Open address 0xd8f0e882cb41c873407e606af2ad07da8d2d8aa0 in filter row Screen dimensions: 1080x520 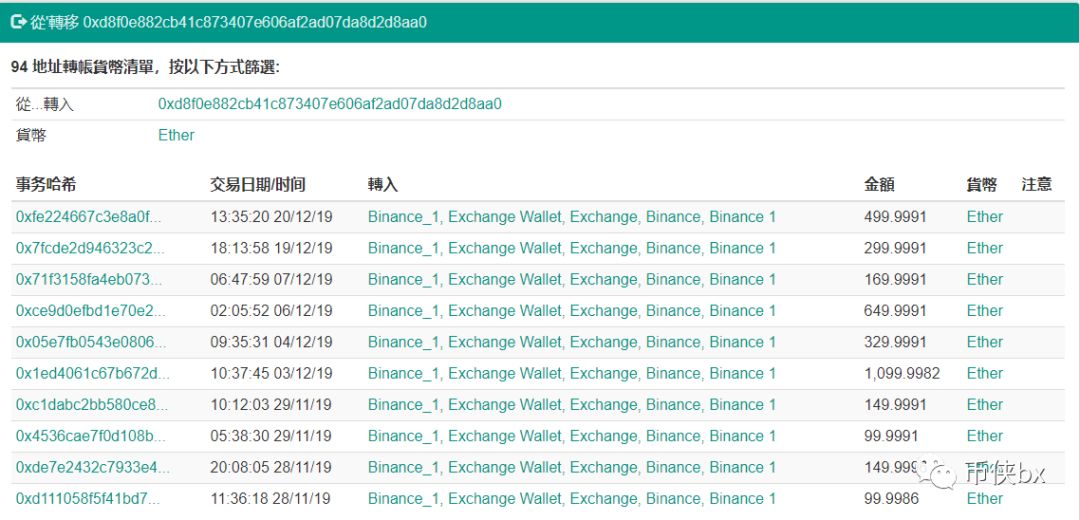(x=330, y=104)
